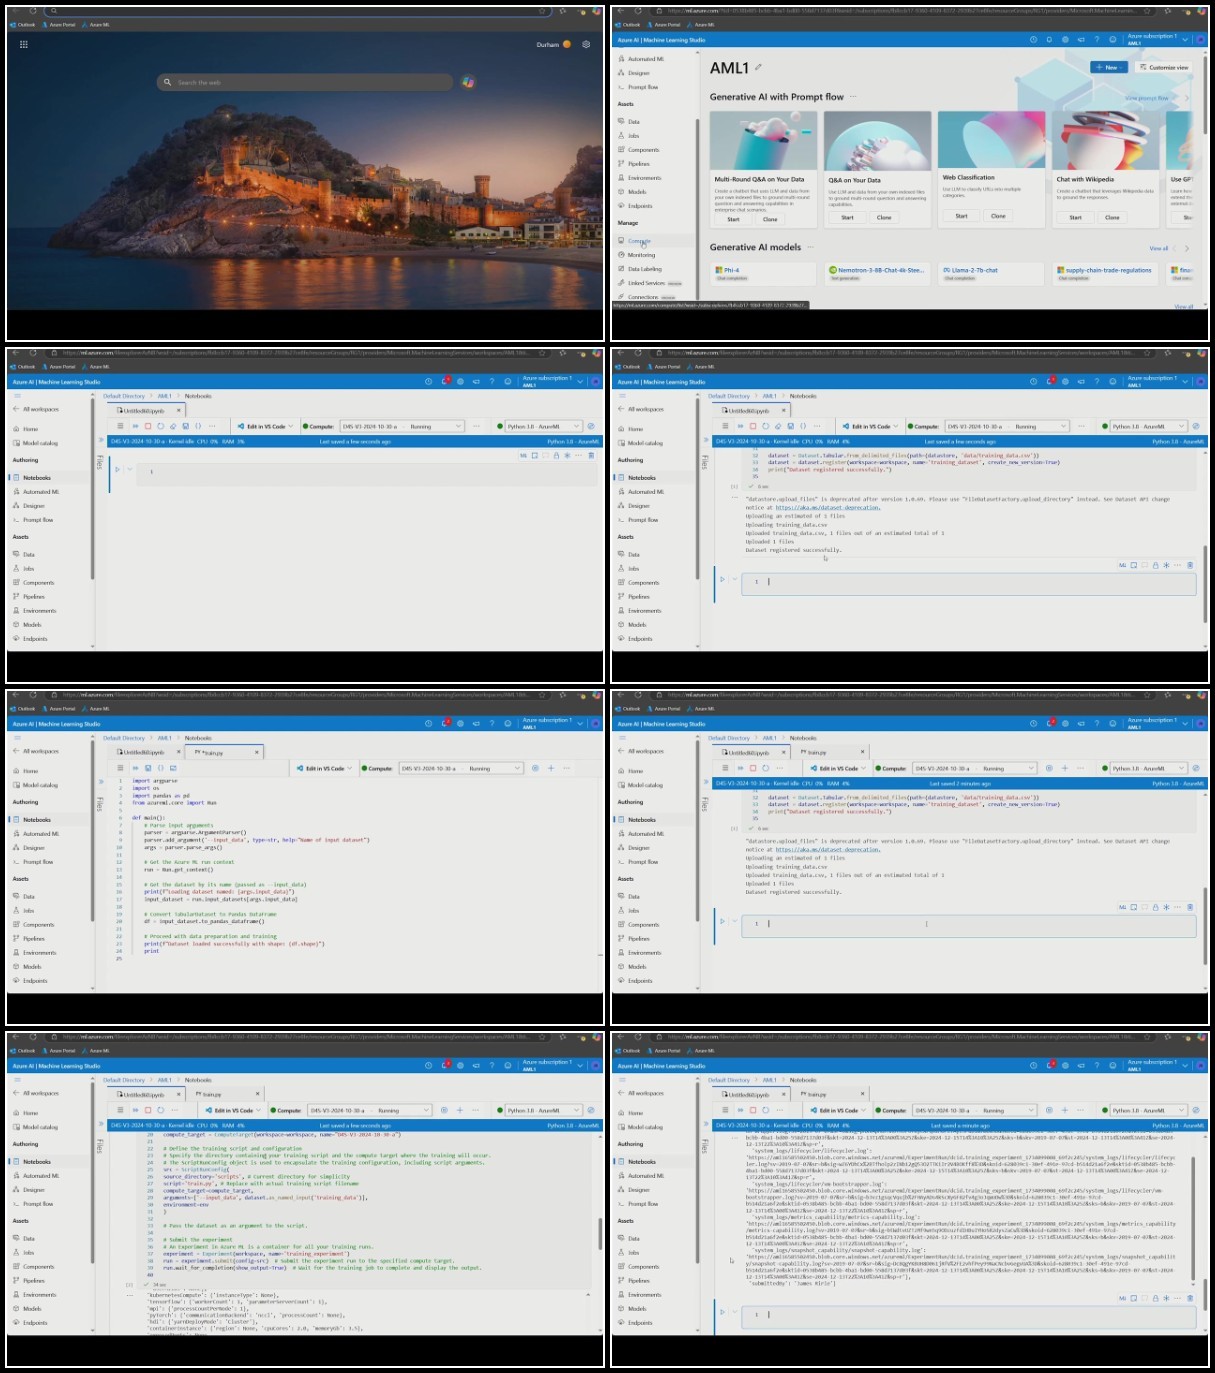
Task: Select the Untitled notebook tab beside train.py editor
Action: 144,752
